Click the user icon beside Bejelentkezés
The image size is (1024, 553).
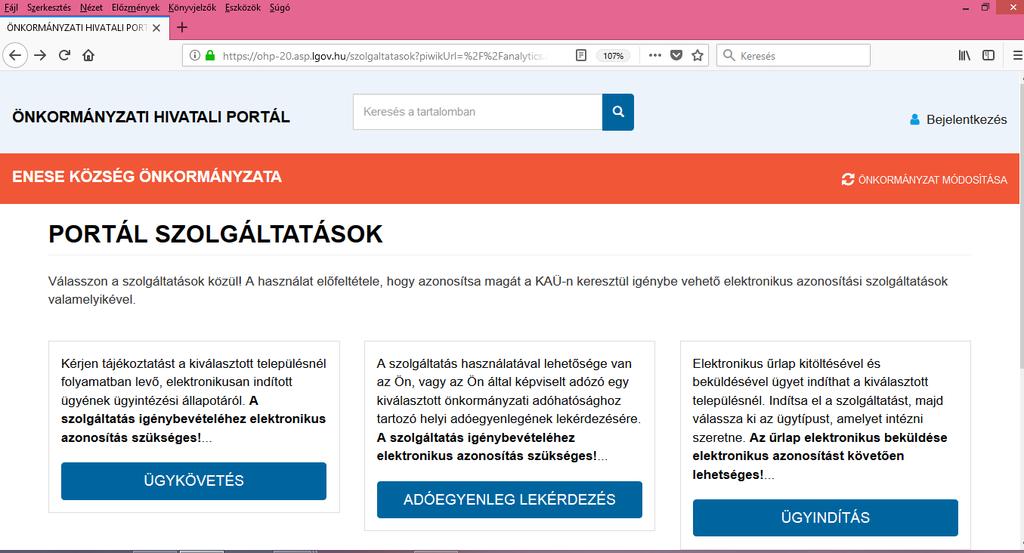point(914,119)
